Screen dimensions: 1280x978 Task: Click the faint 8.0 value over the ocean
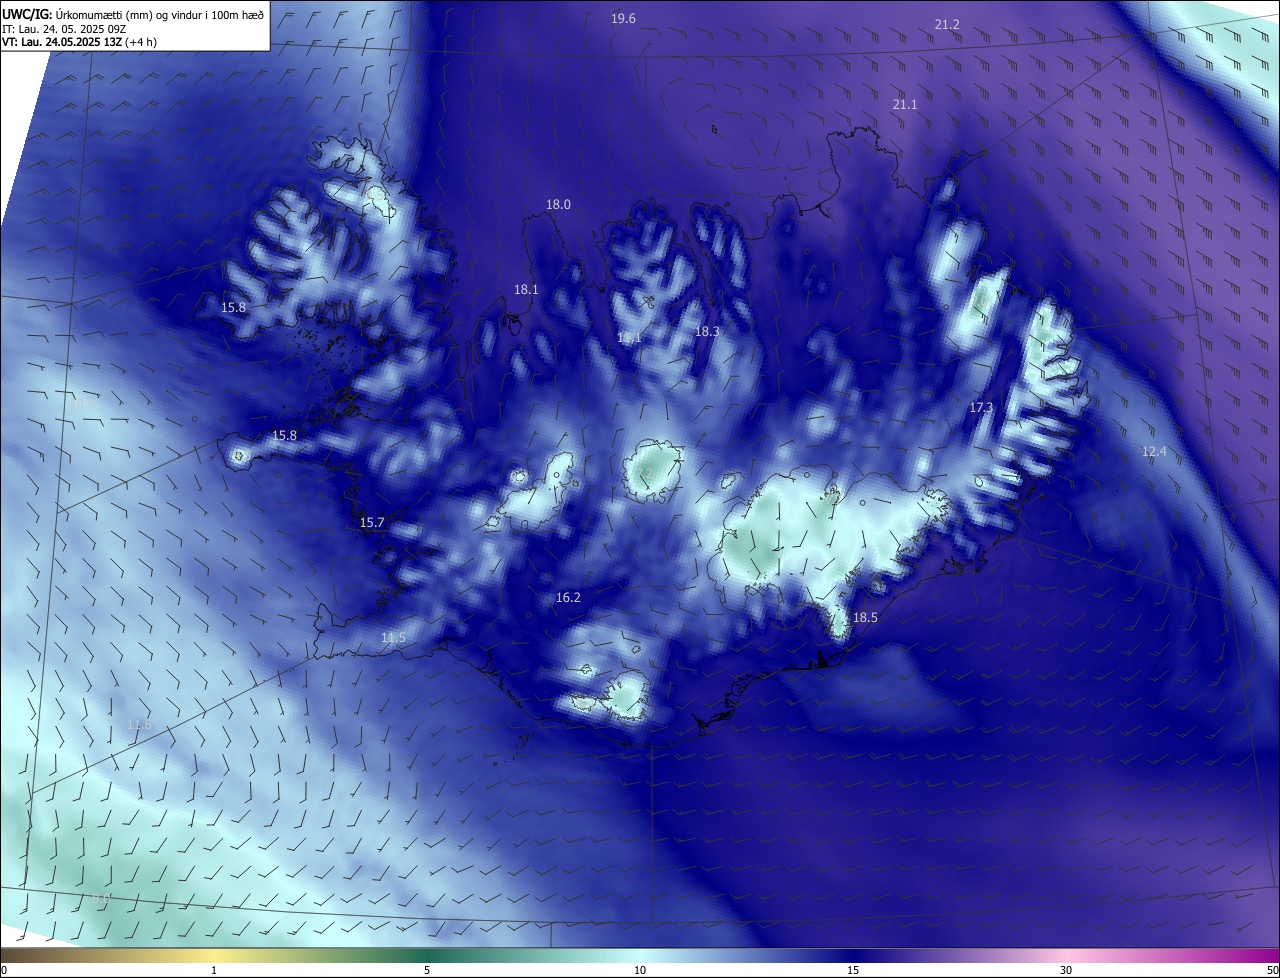click(100, 899)
